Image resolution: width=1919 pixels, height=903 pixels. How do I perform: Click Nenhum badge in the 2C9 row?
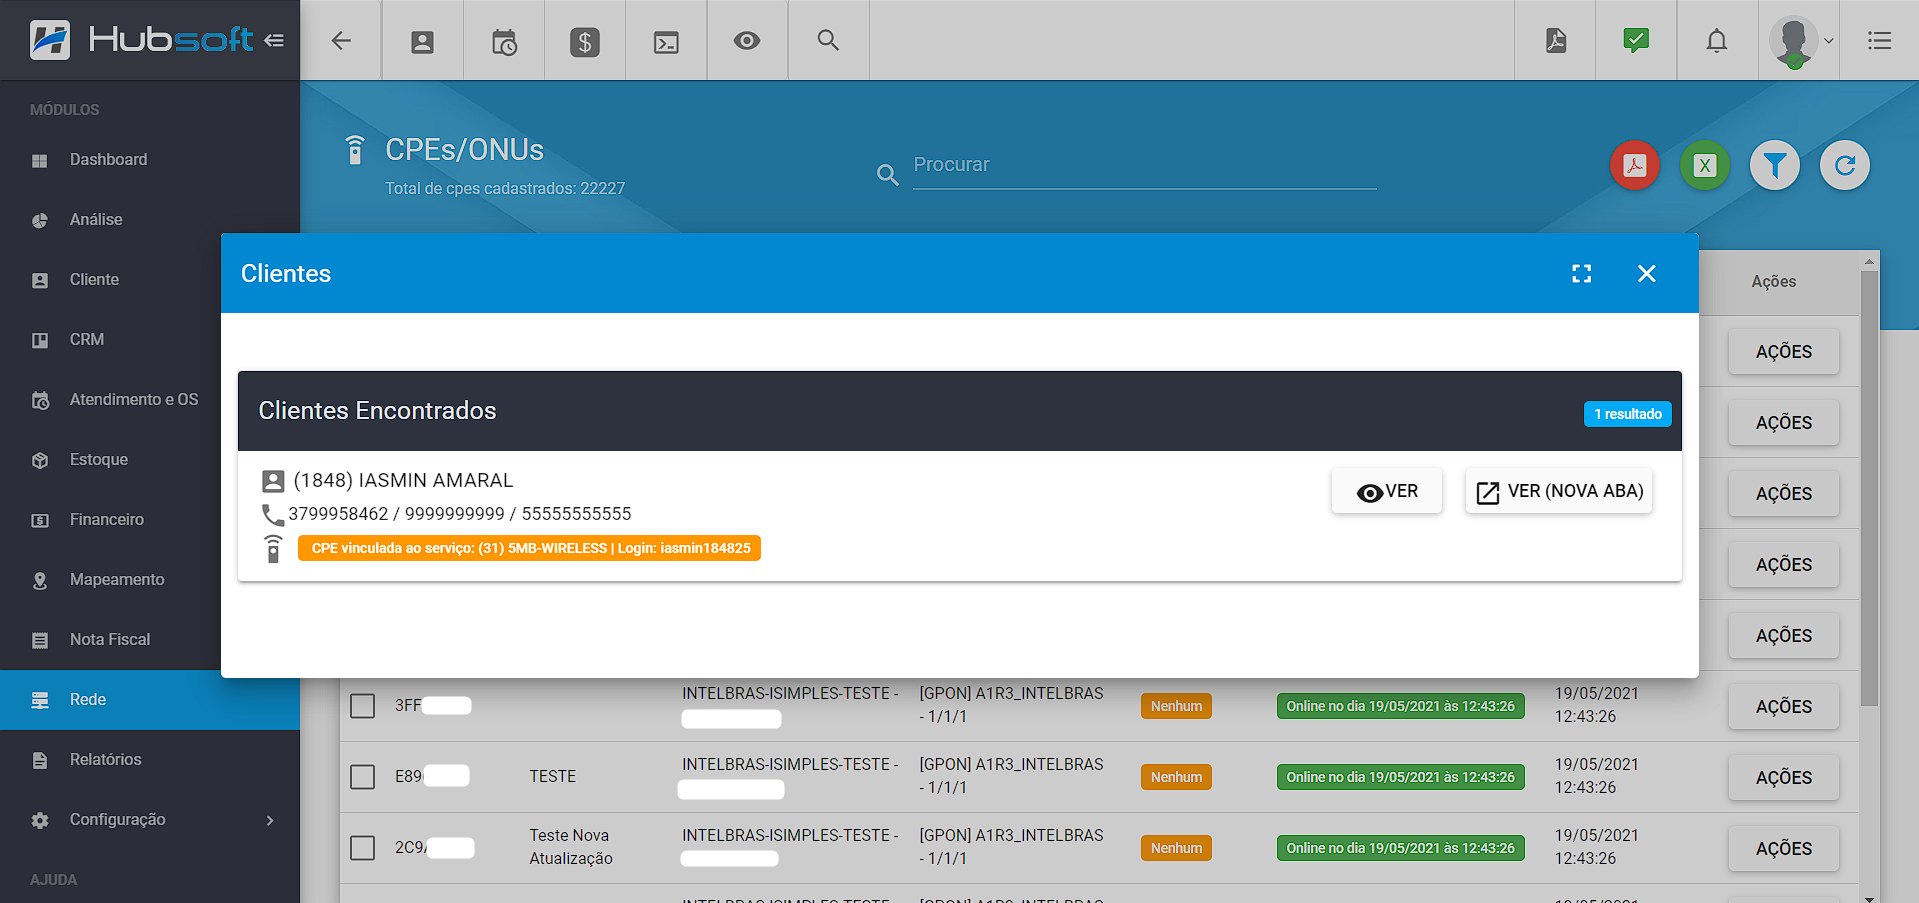coord(1176,848)
